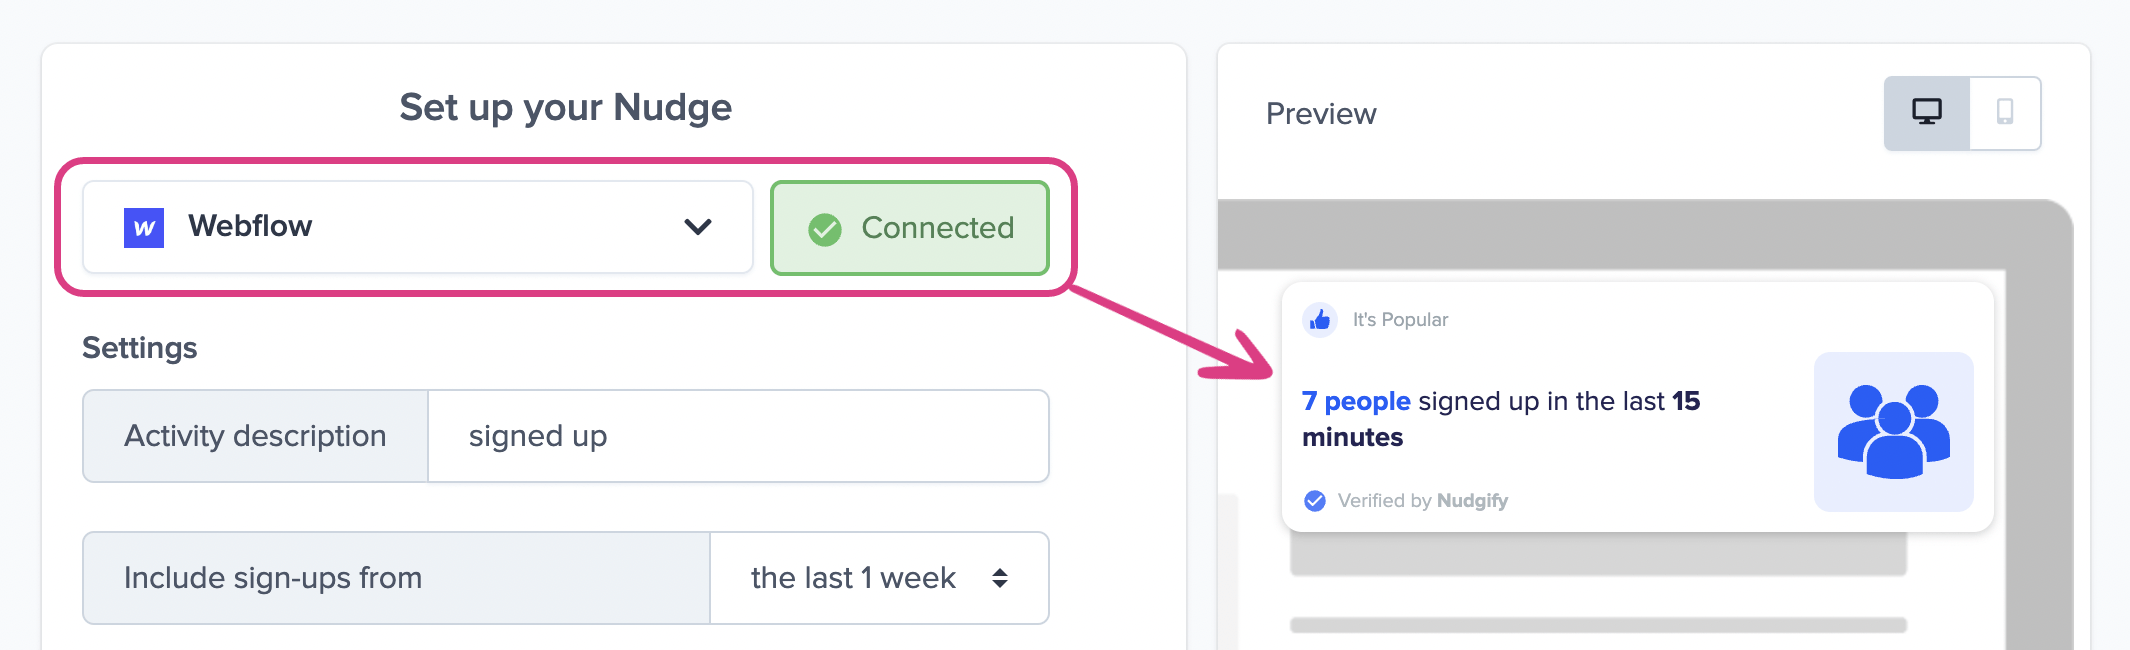Click the "It's Popular" nudge label
This screenshot has height=650, width=2130.
pyautogui.click(x=1400, y=320)
